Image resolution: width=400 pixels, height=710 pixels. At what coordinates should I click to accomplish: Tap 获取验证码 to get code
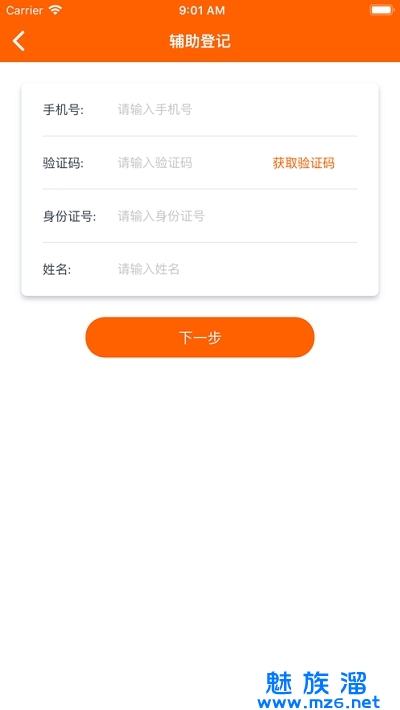coord(304,163)
